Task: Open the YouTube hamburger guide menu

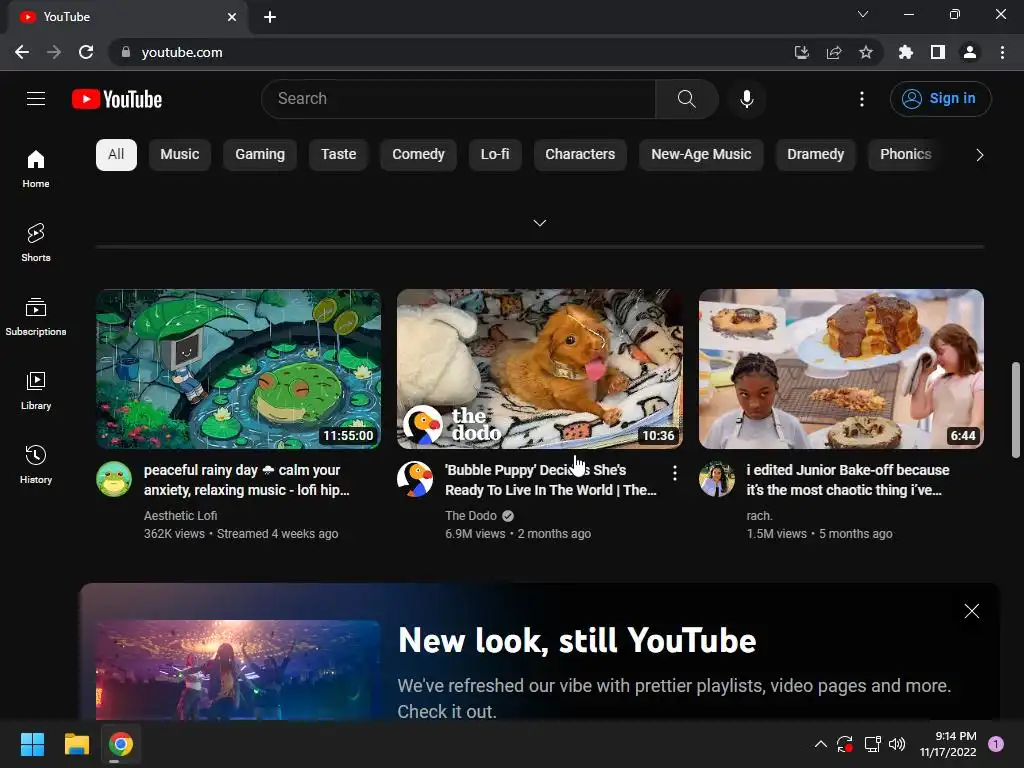Action: tap(36, 99)
